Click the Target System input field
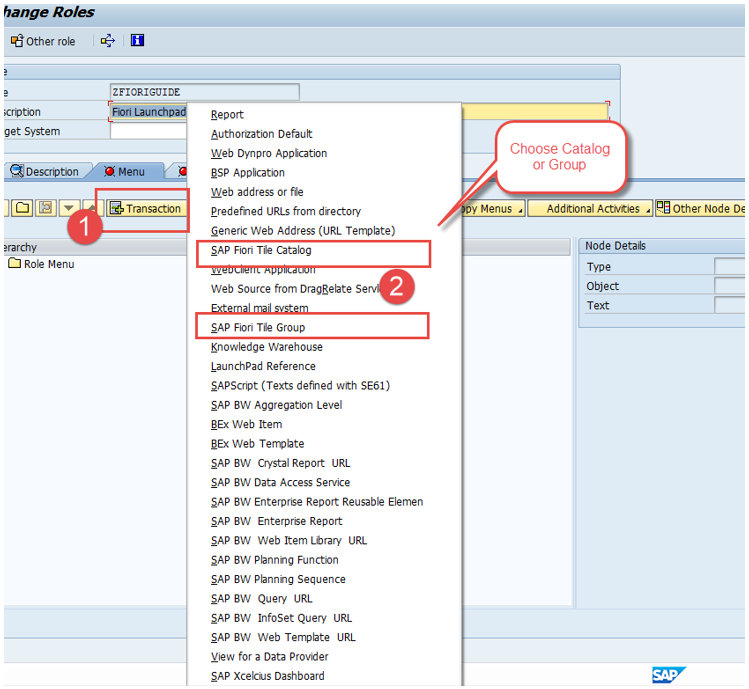Viewport: 749px width, 689px height. [148, 131]
